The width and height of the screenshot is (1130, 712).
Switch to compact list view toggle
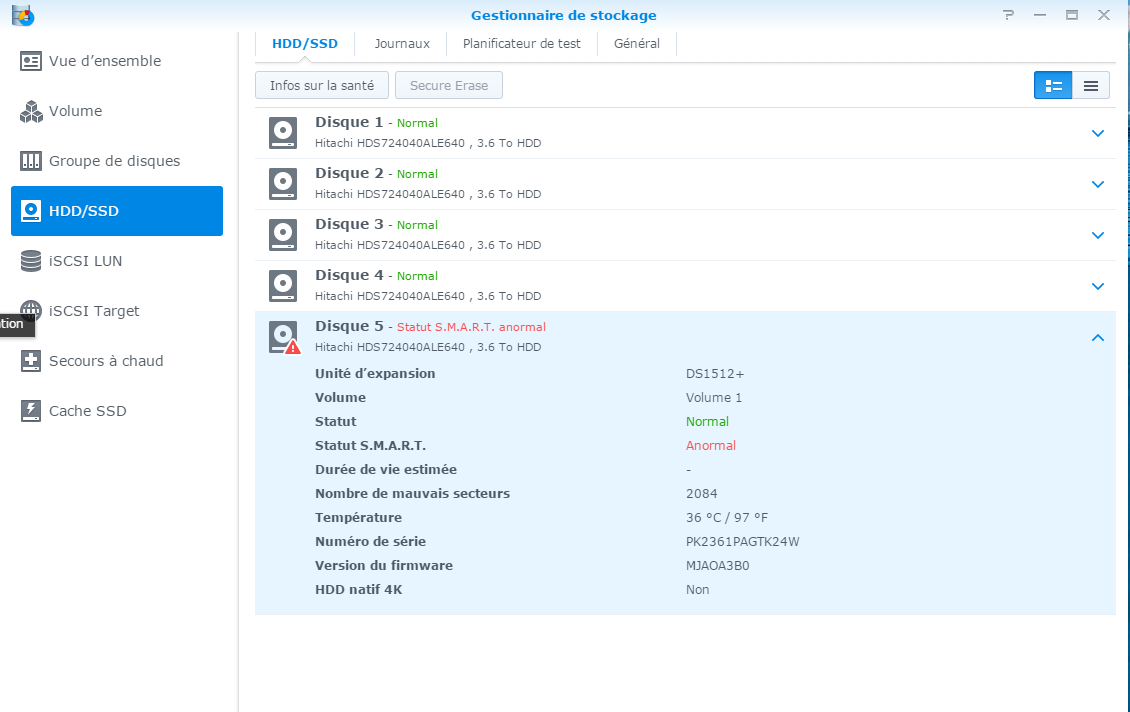(x=1091, y=86)
